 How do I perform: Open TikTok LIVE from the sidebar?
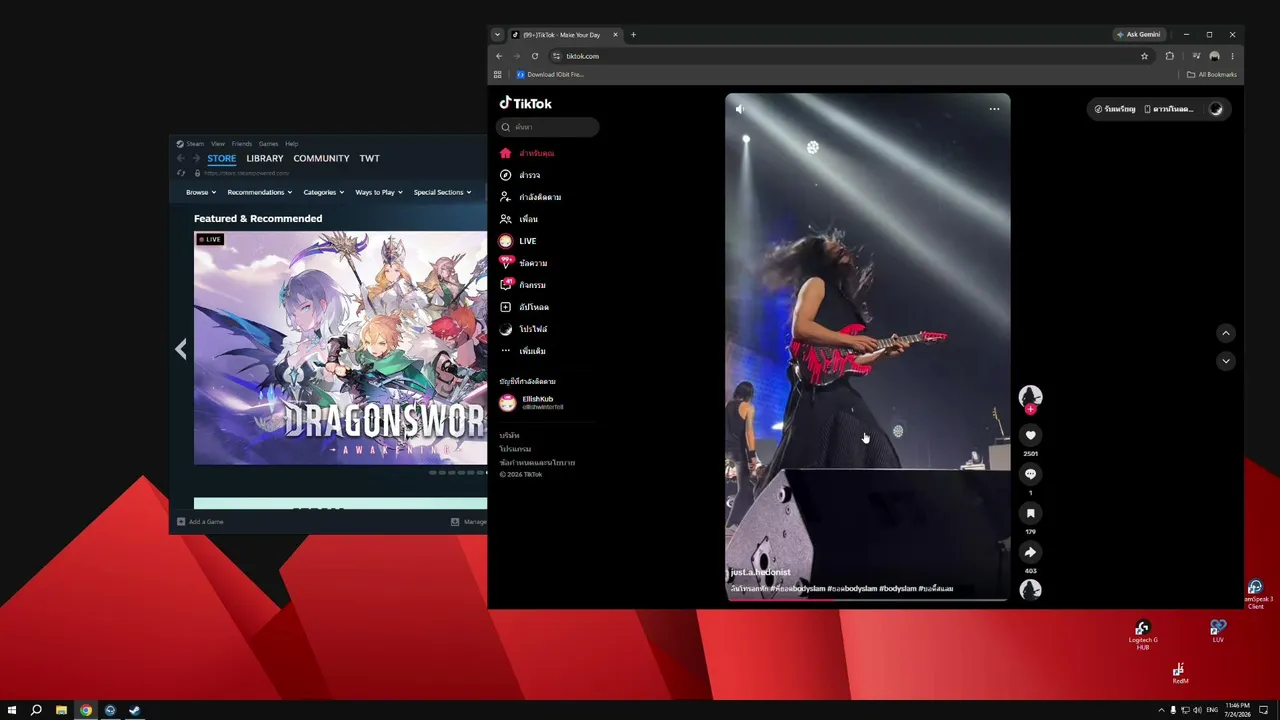pos(519,241)
